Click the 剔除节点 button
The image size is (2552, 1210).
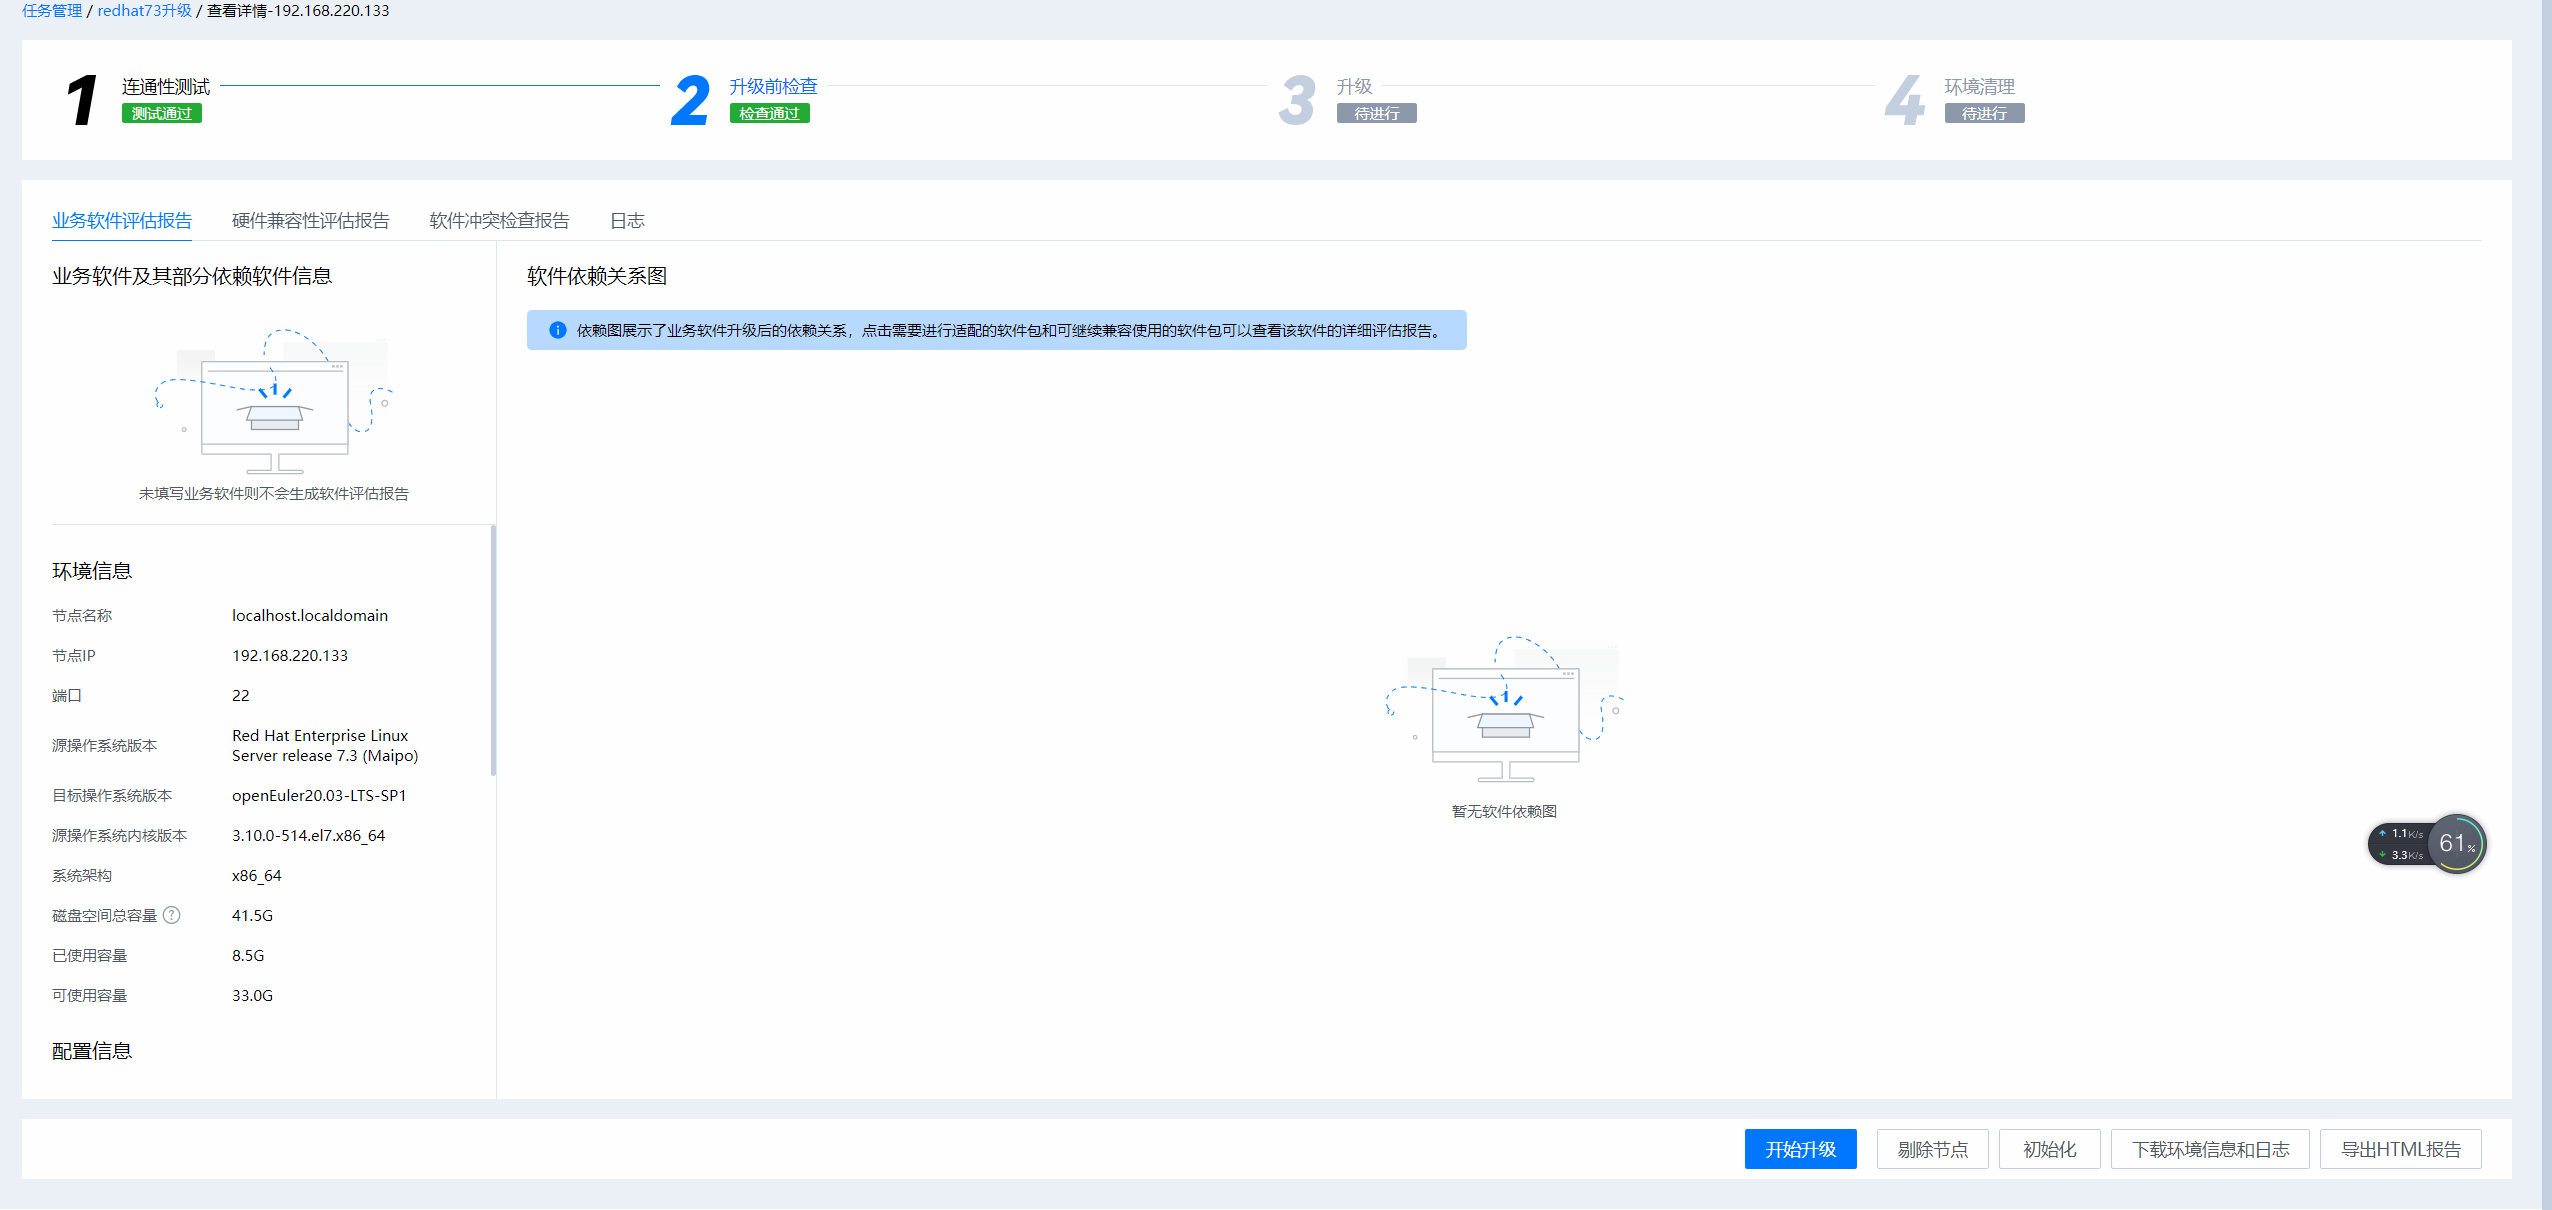coord(1932,1149)
